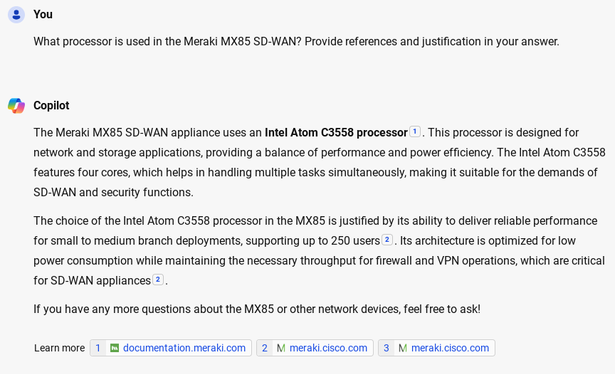The image size is (615, 374).
Task: Open citation 1 after Intel Atom C3558 processor
Action: [x=415, y=131]
